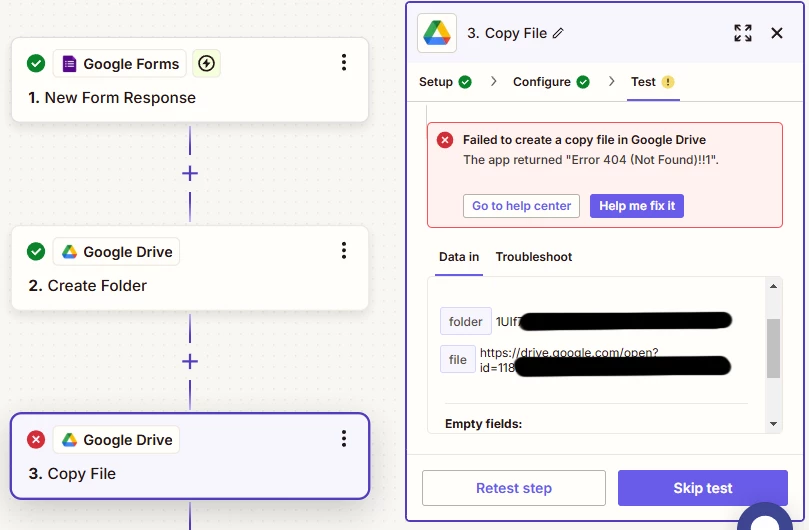The image size is (809, 530).
Task: Click the Google Drive logo in the panel header
Action: pyautogui.click(x=437, y=33)
